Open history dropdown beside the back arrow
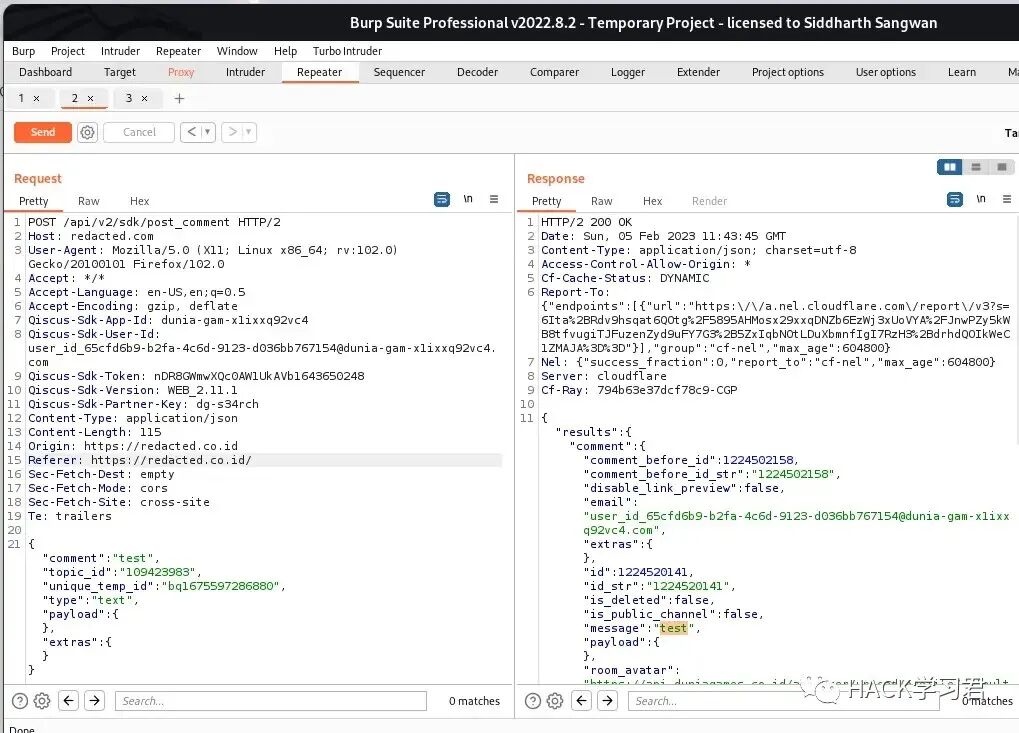Viewport: 1019px width, 733px height. pos(207,132)
